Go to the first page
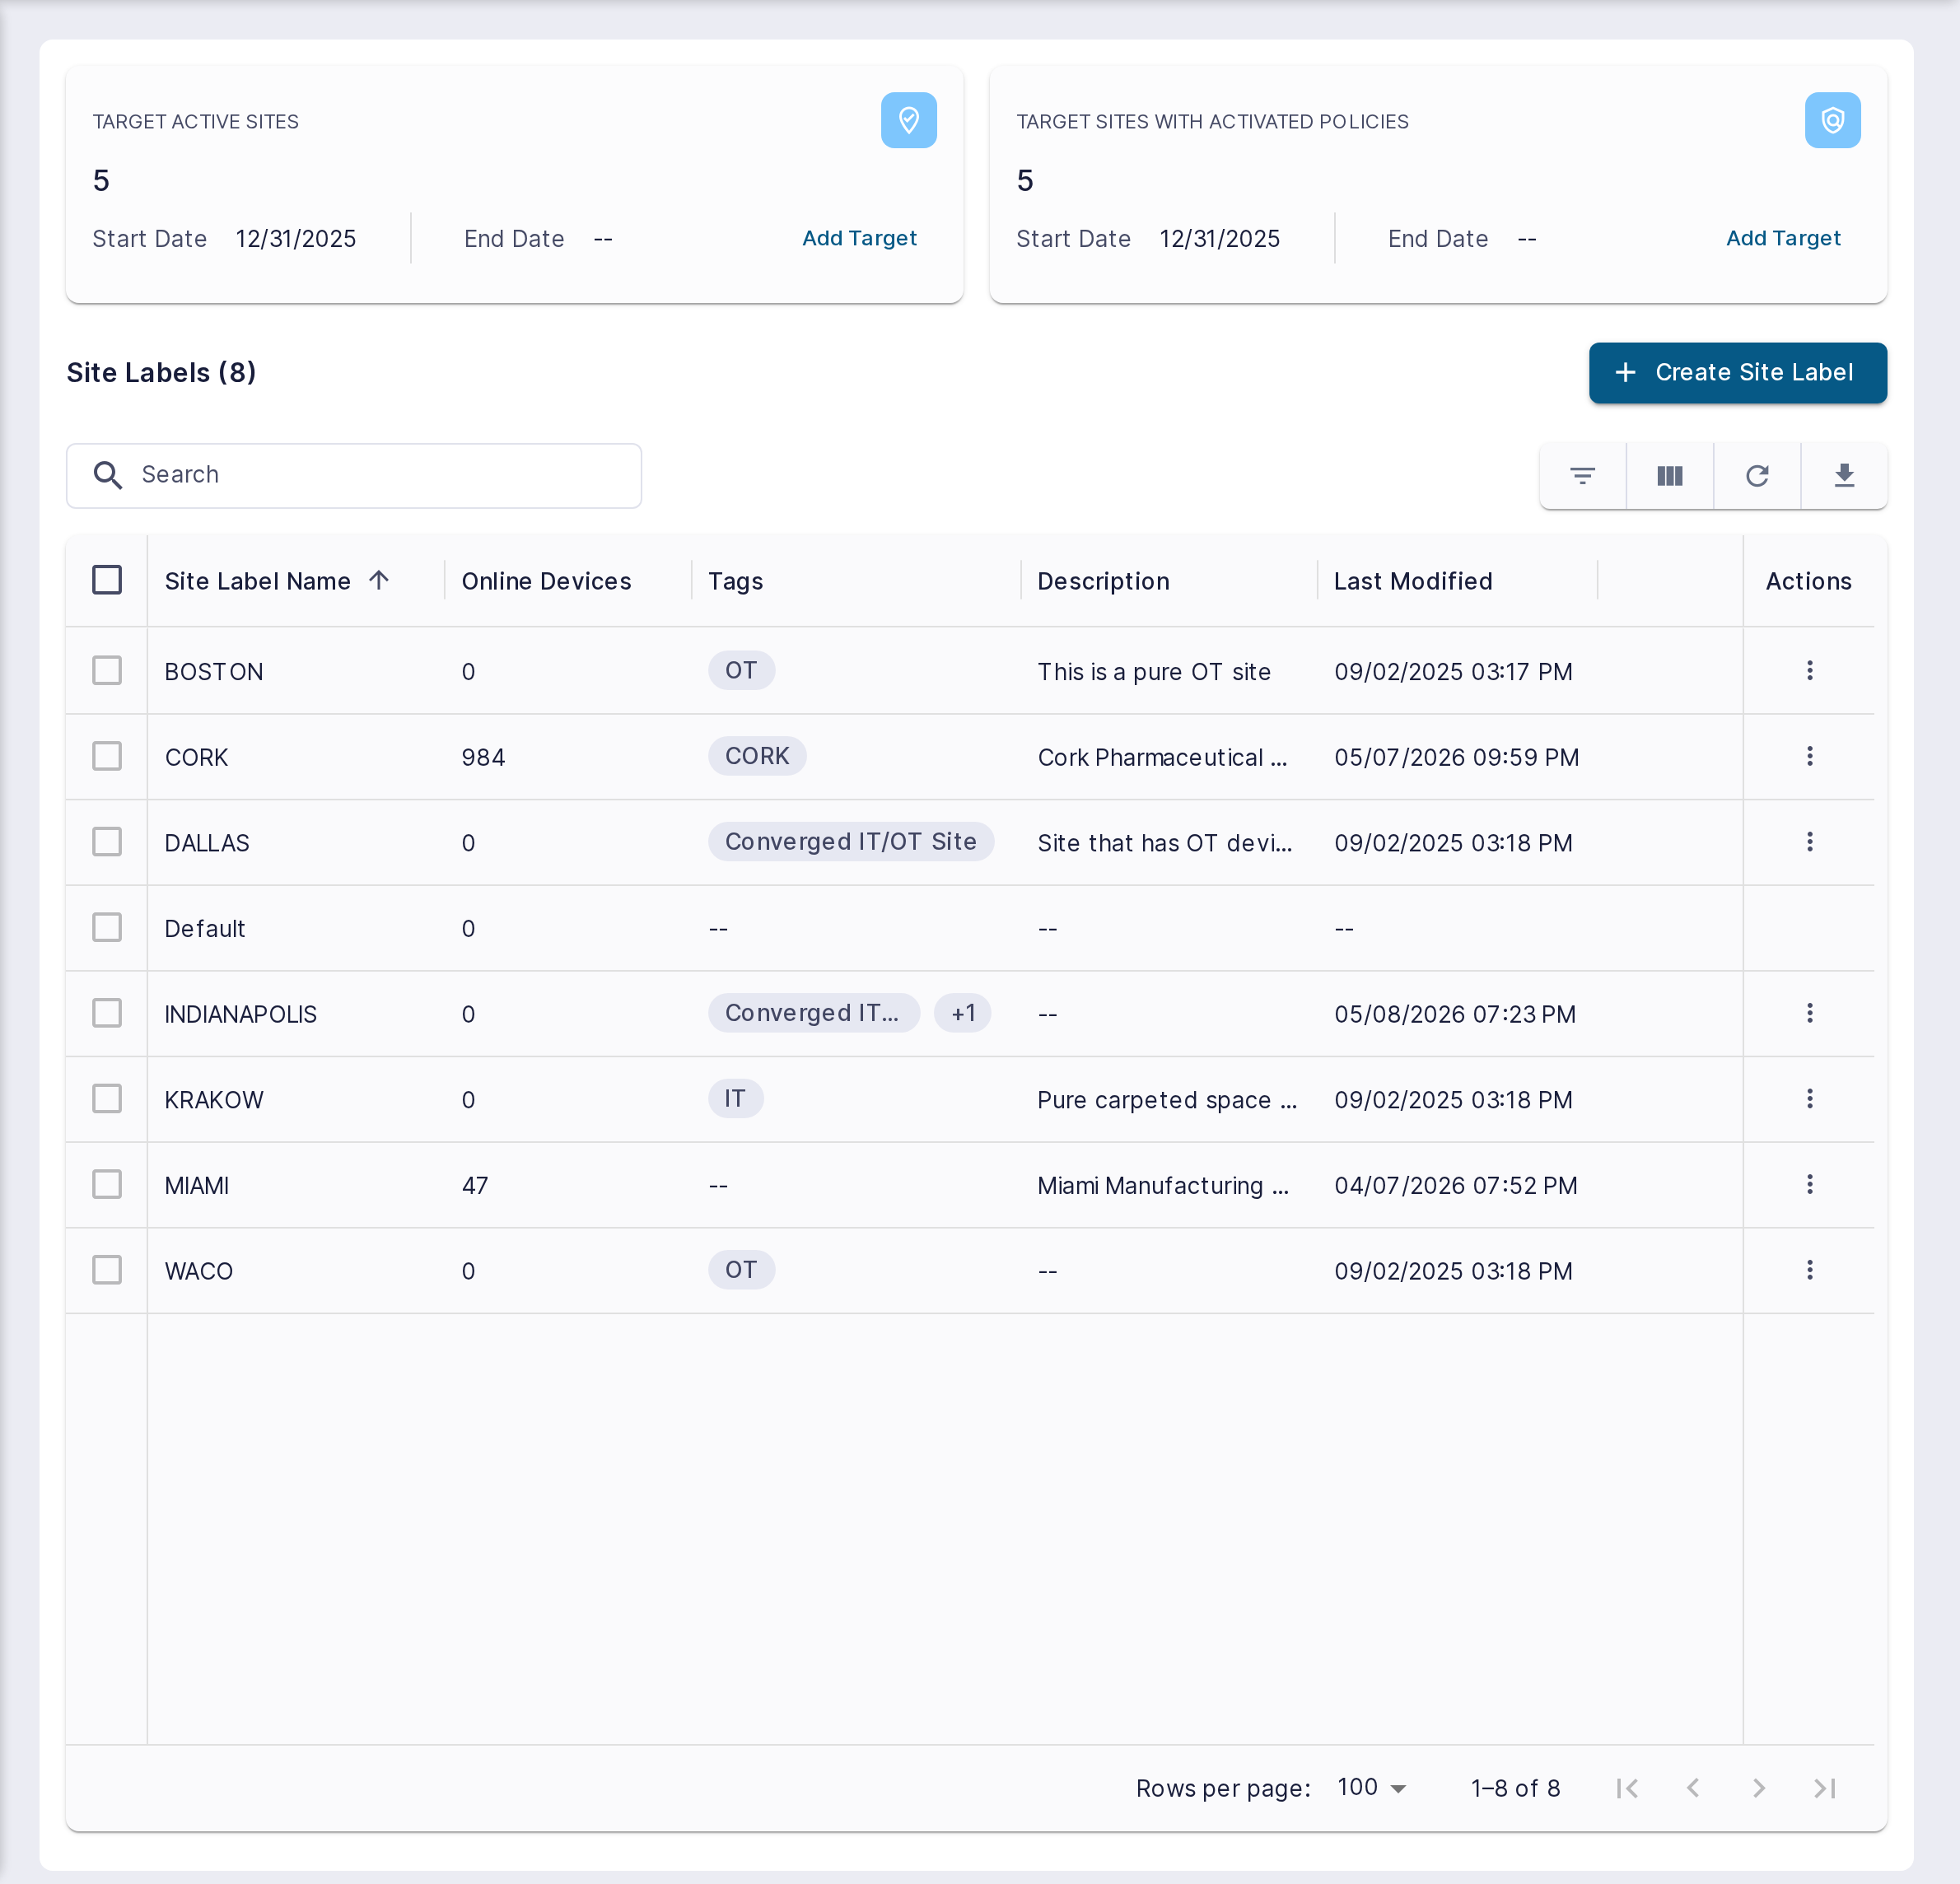Image resolution: width=1960 pixels, height=1884 pixels. (1627, 1788)
